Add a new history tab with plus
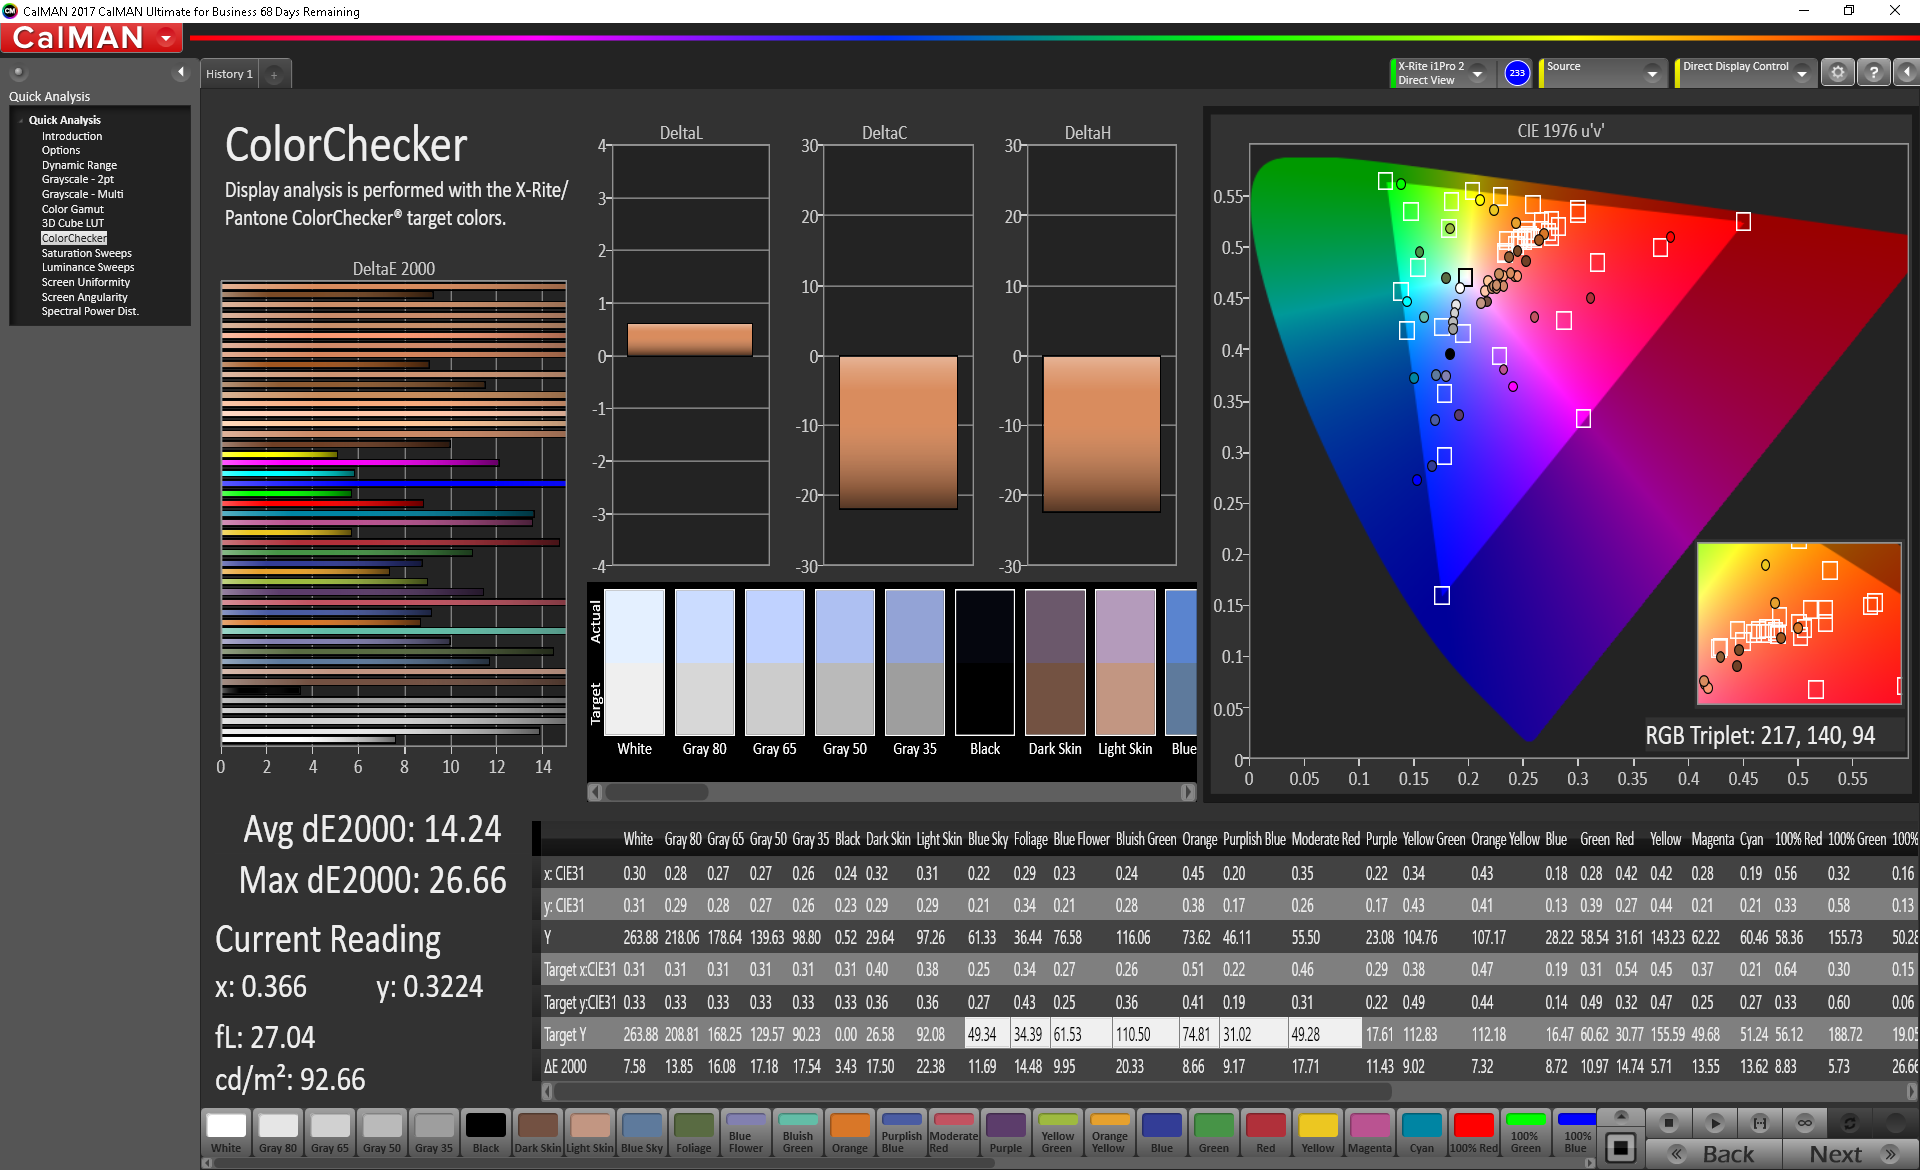 (x=274, y=75)
